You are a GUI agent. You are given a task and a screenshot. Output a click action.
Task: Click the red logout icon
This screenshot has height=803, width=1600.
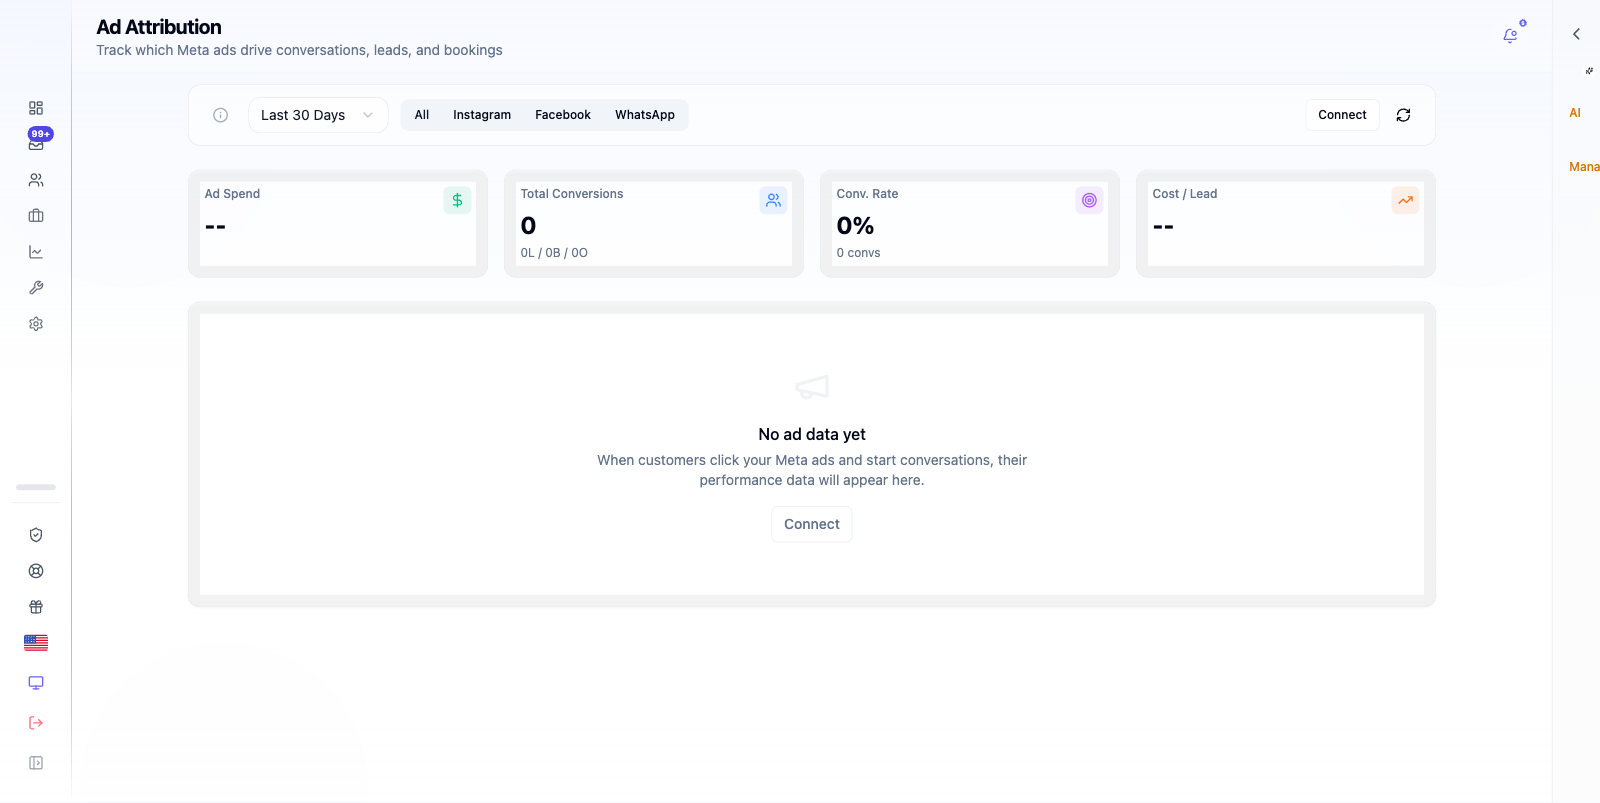pyautogui.click(x=36, y=723)
